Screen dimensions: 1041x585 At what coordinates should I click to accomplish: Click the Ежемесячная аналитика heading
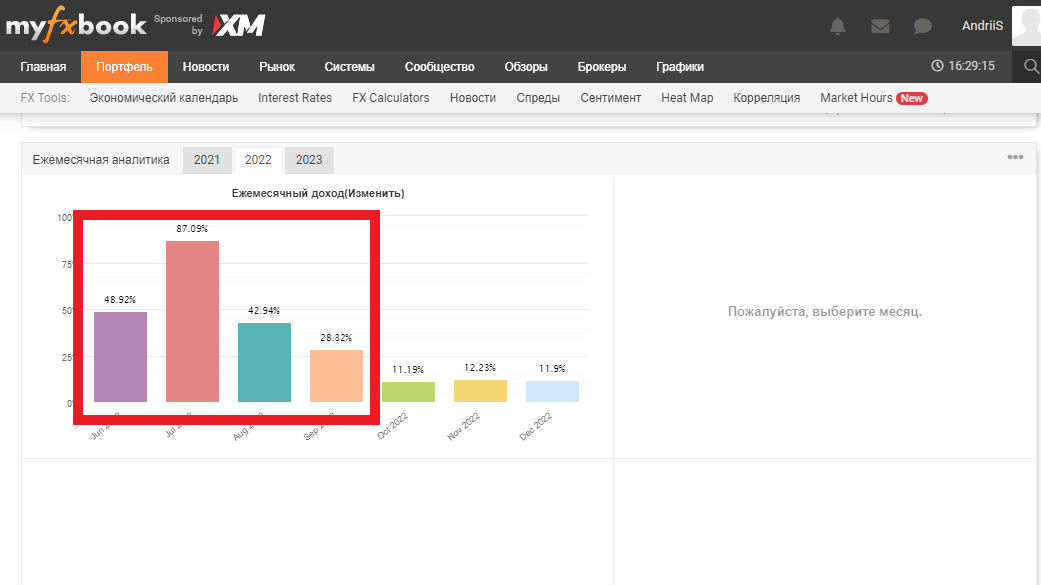[x=101, y=160]
